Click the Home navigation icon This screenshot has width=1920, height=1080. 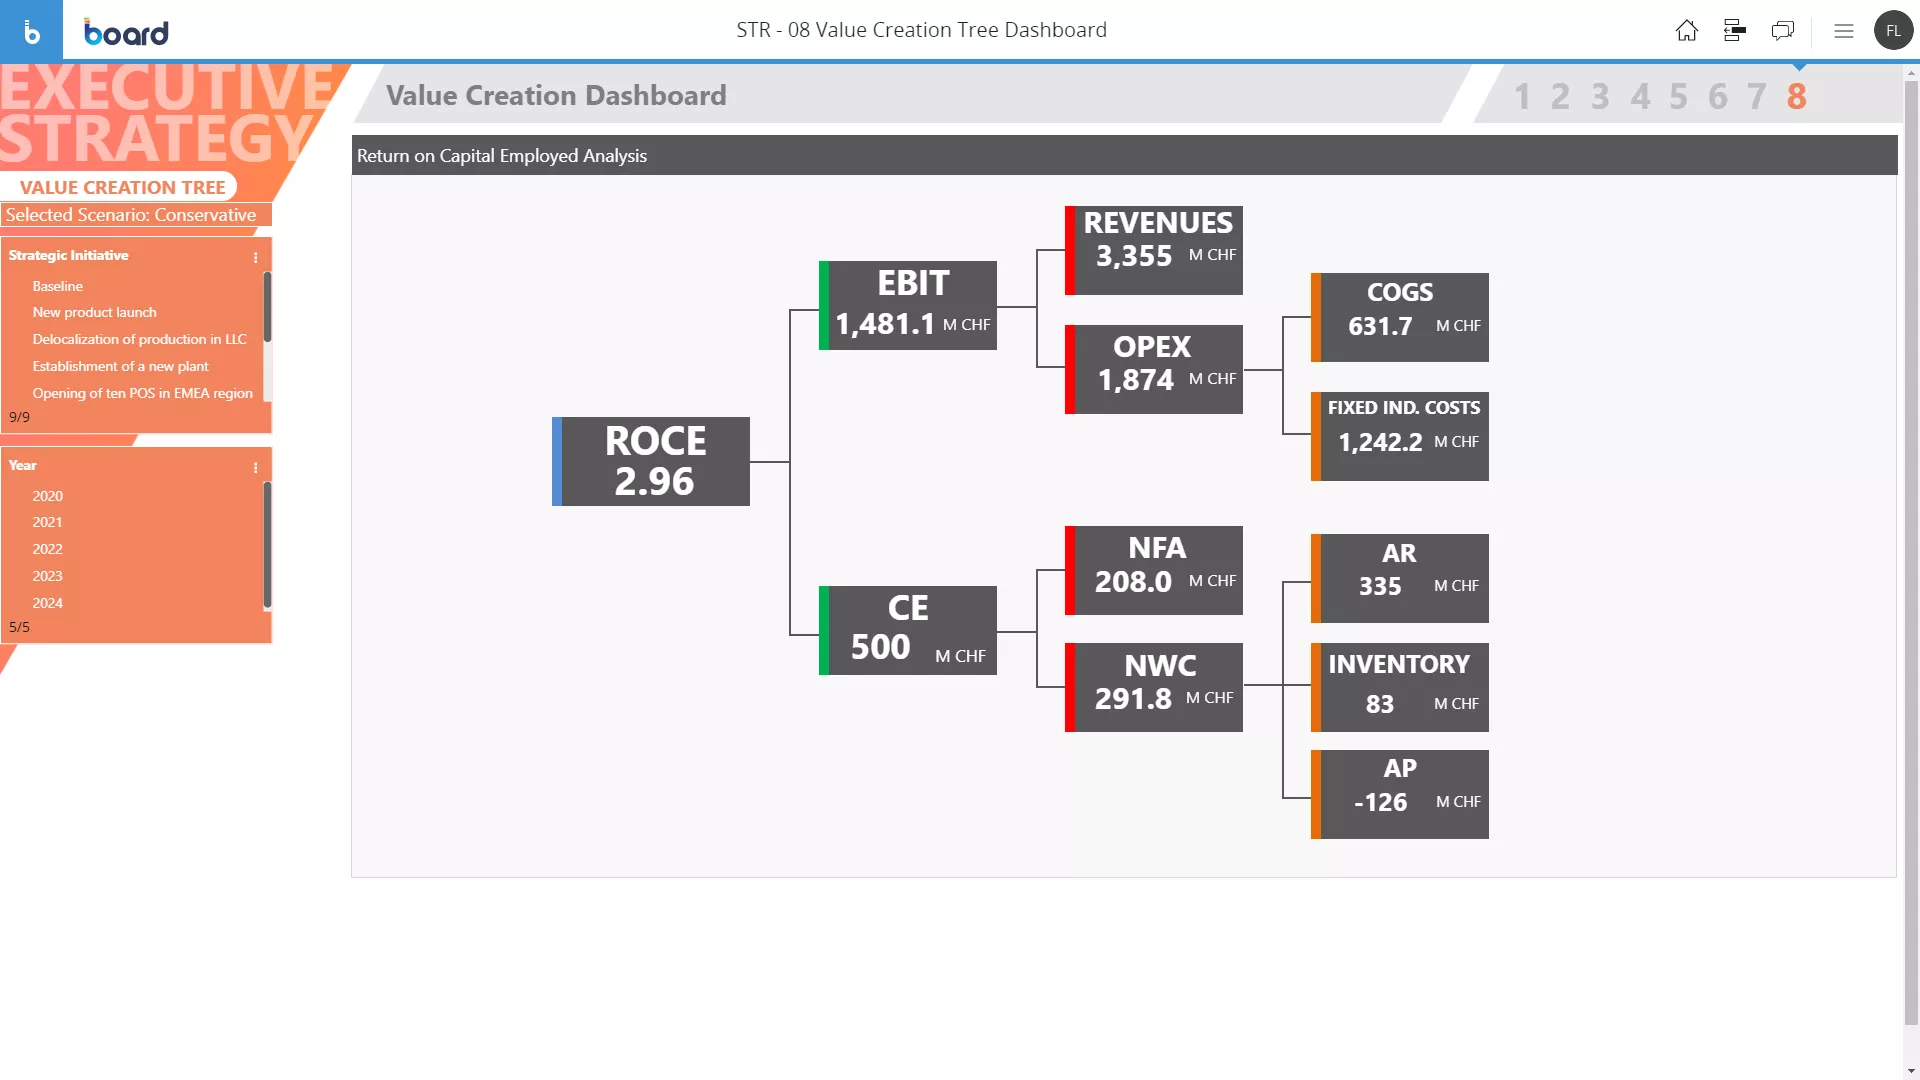pyautogui.click(x=1687, y=29)
